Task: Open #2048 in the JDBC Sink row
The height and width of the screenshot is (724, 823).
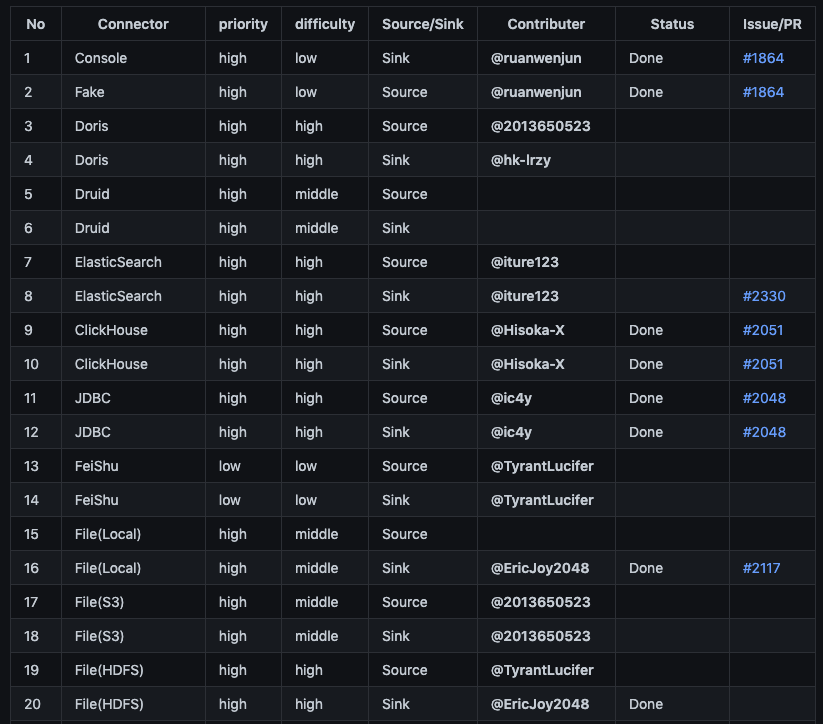Action: coord(764,432)
